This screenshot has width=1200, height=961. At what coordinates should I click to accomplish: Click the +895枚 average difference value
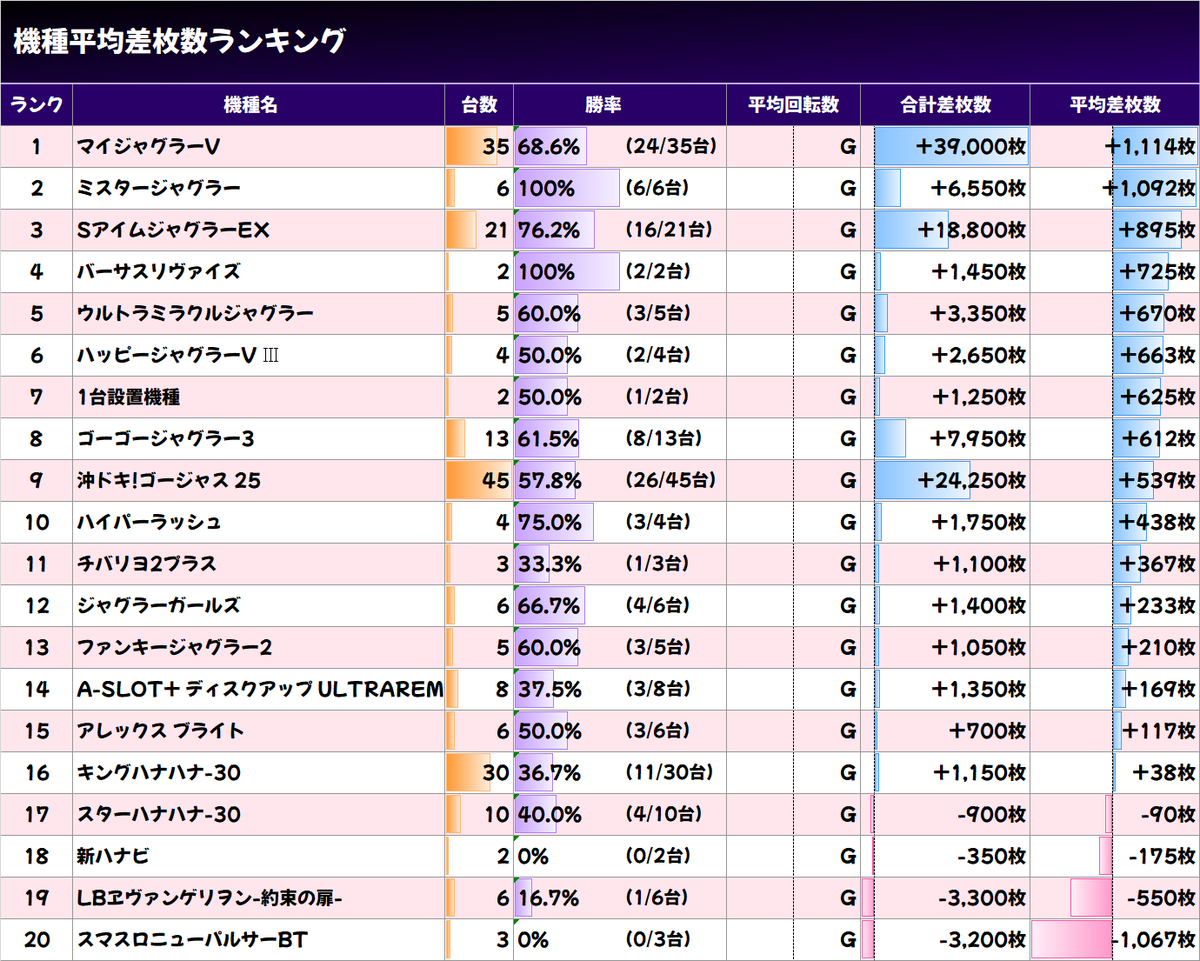pyautogui.click(x=1157, y=230)
